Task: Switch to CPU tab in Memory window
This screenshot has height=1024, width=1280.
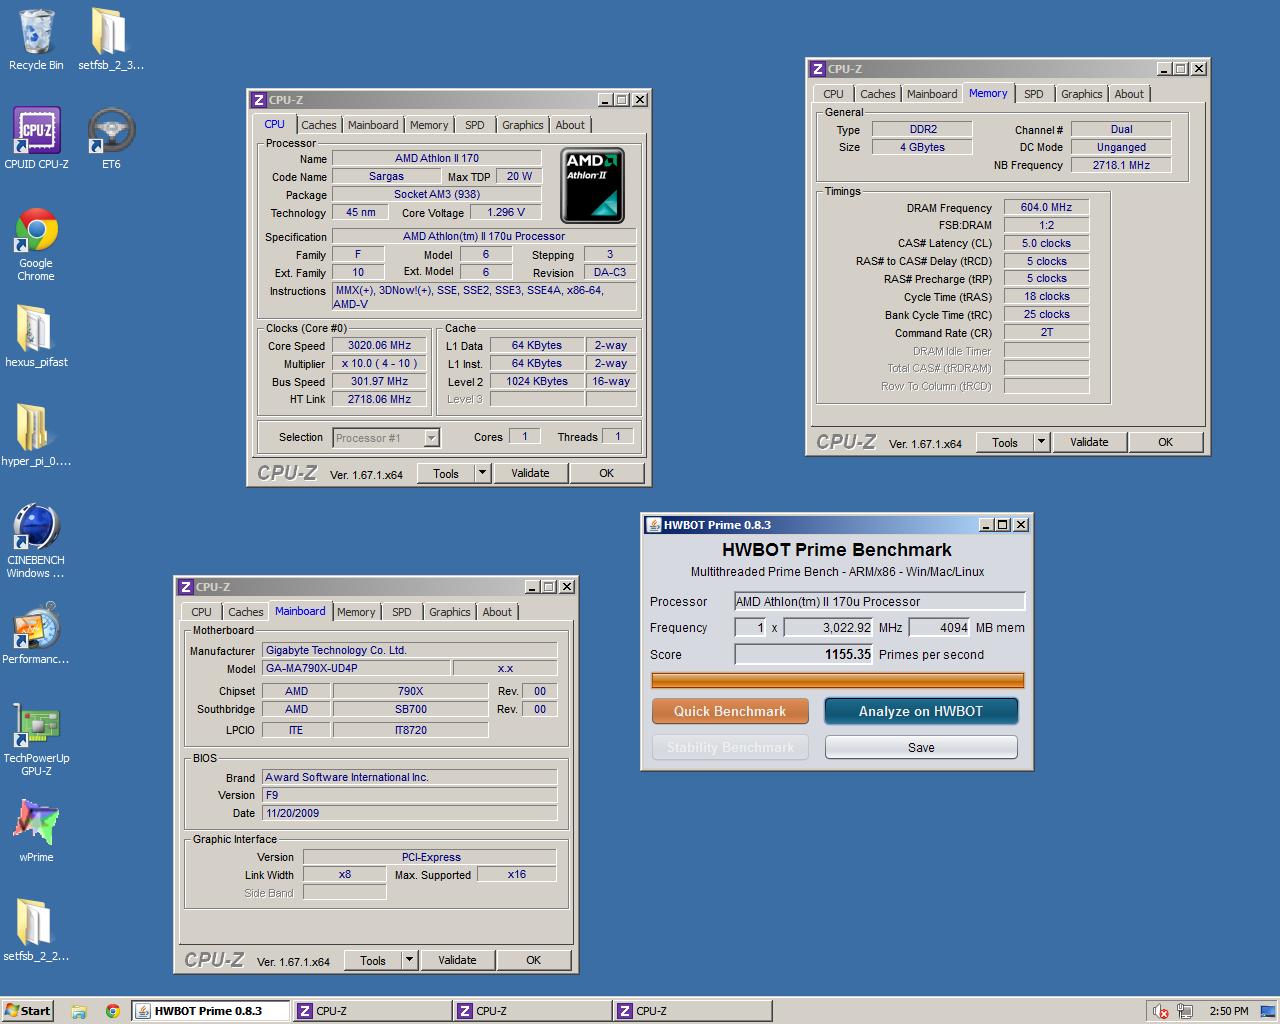Action: (833, 94)
